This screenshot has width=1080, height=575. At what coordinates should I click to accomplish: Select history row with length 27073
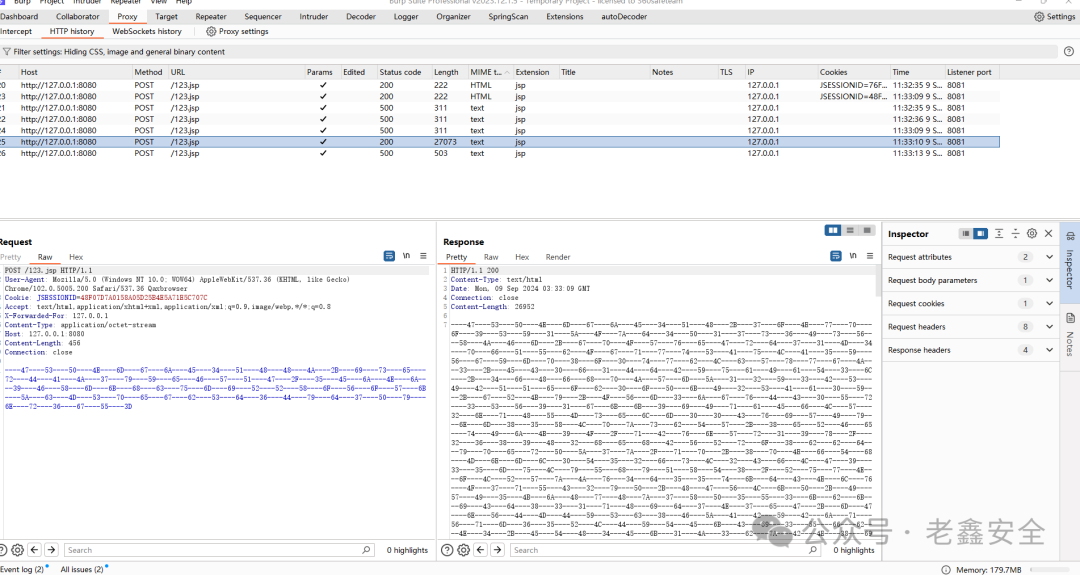pyautogui.click(x=499, y=142)
